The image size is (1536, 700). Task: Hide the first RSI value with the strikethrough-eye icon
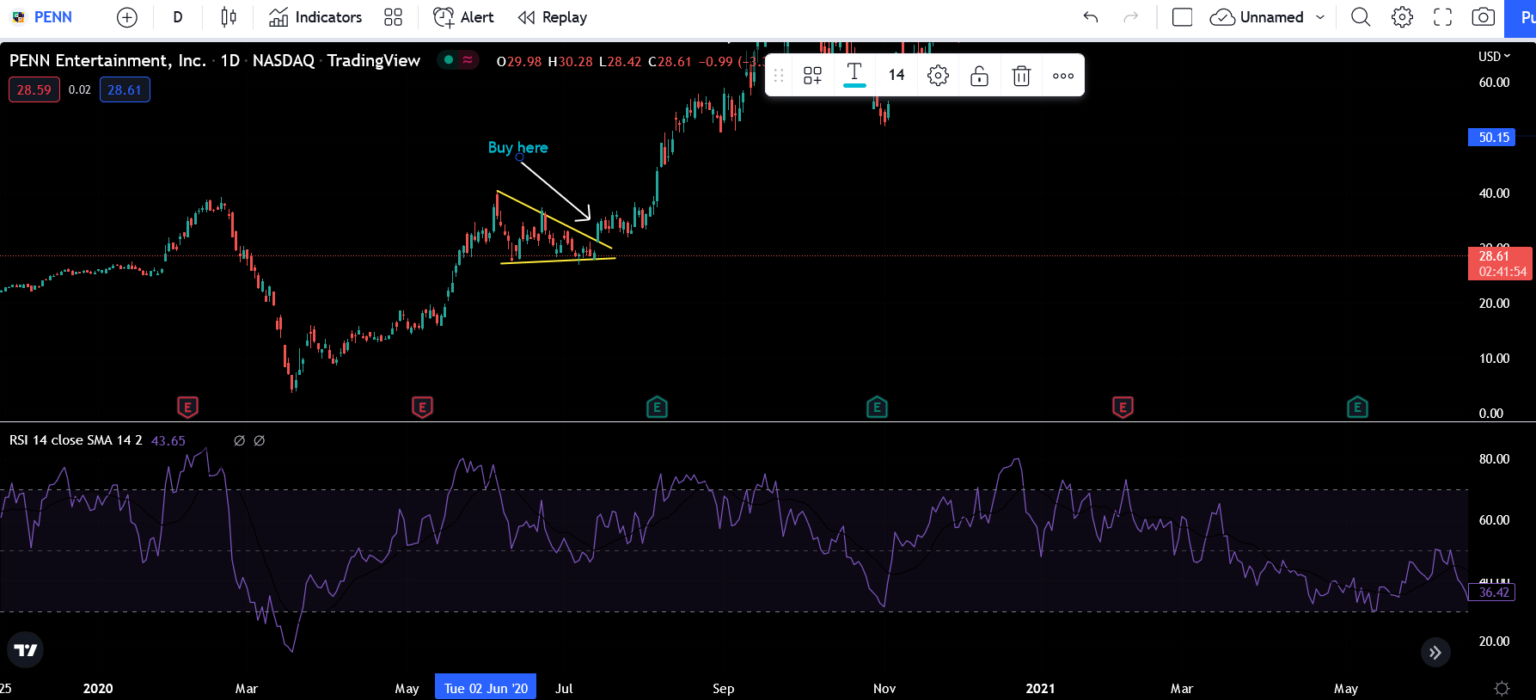coord(238,440)
